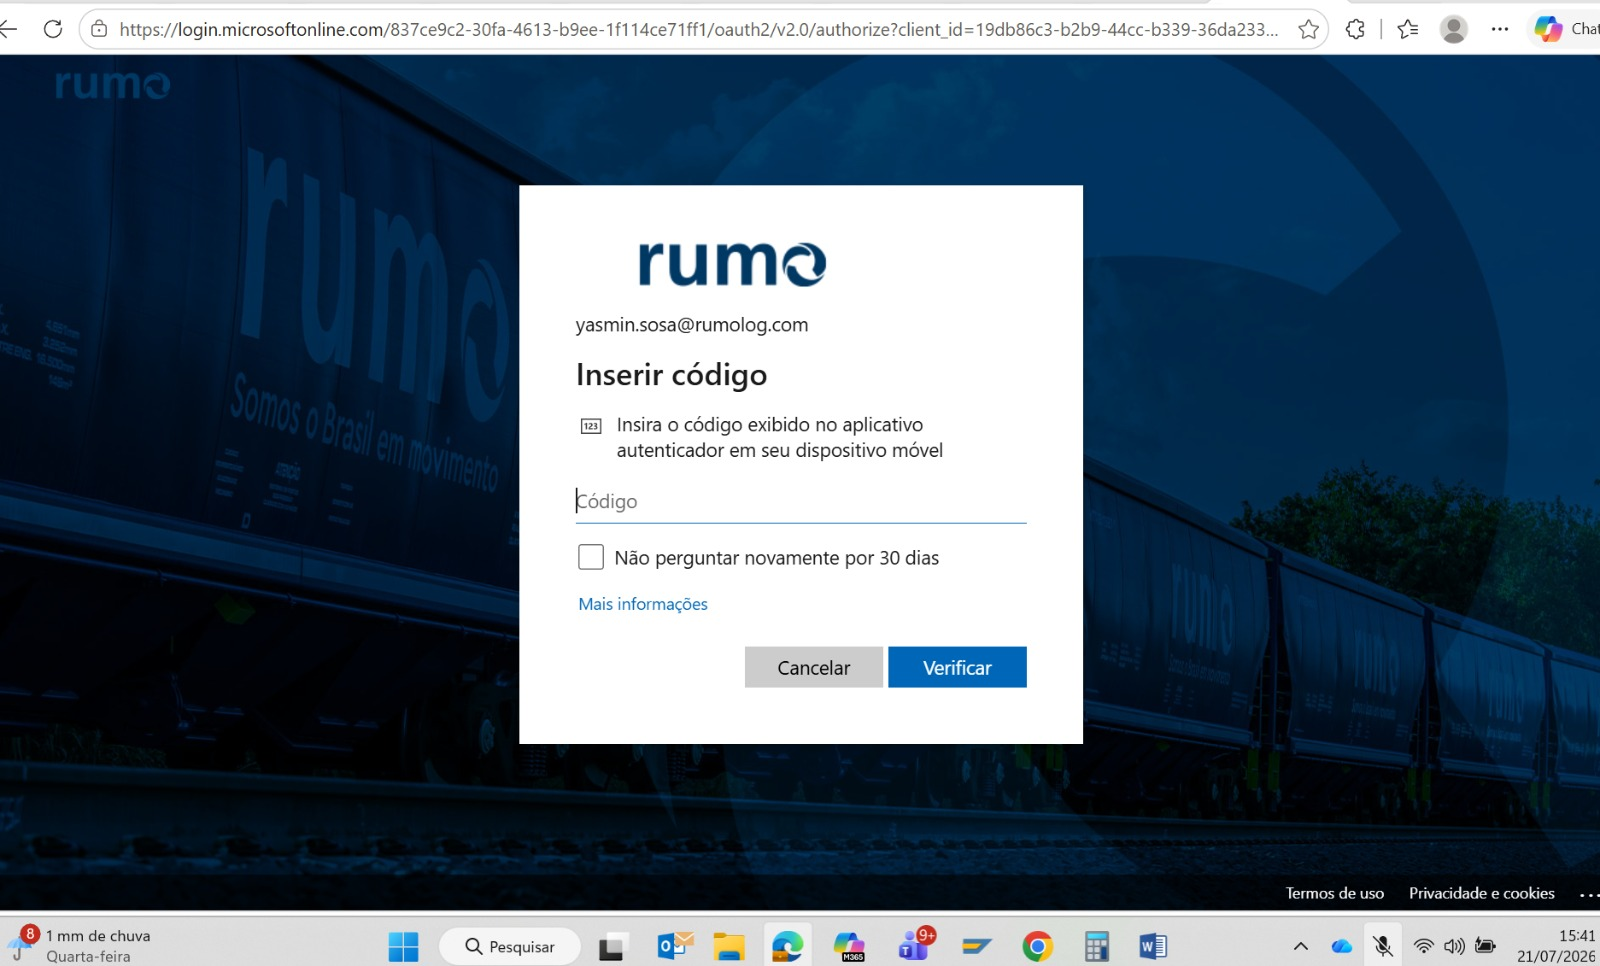Open Microsoft 365 Copilot from the taskbar
The height and width of the screenshot is (966, 1600).
pyautogui.click(x=849, y=946)
